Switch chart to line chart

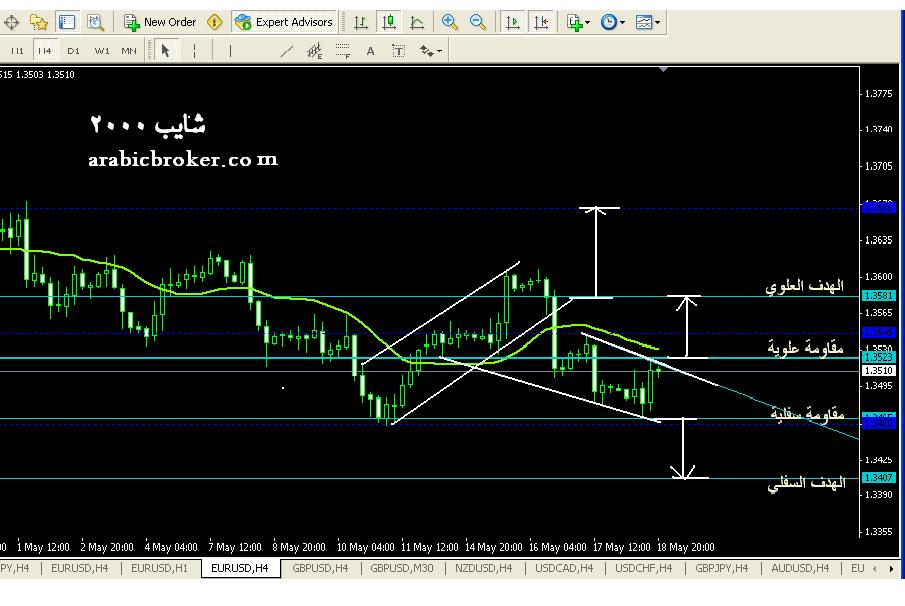[x=417, y=23]
